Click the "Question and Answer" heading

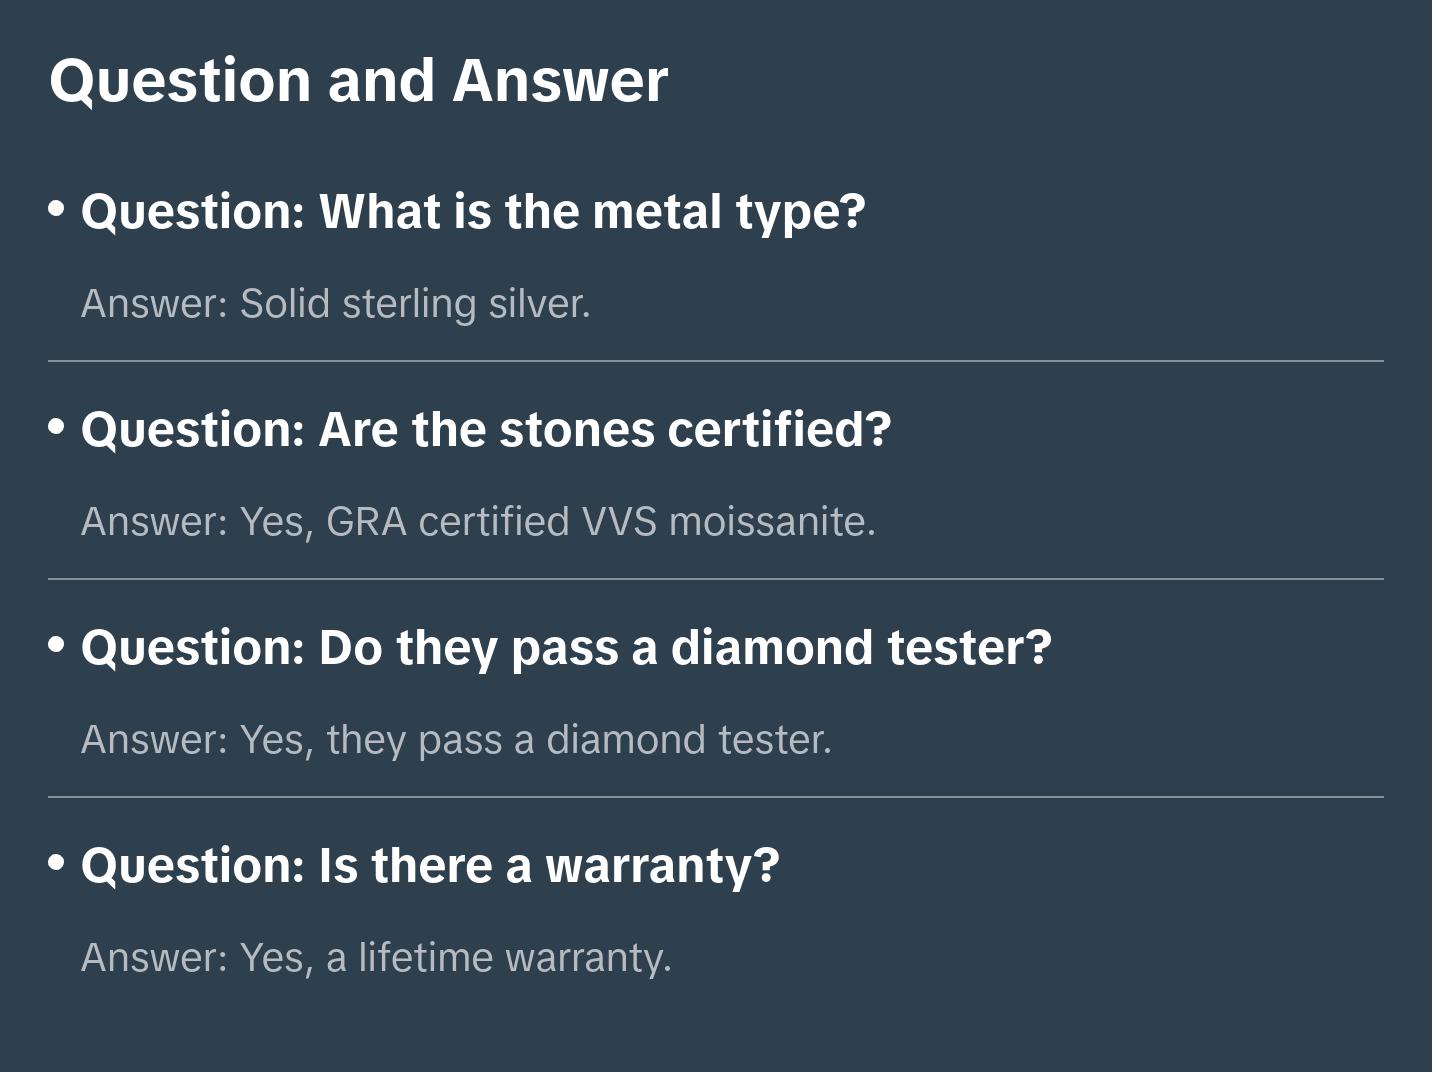point(358,80)
